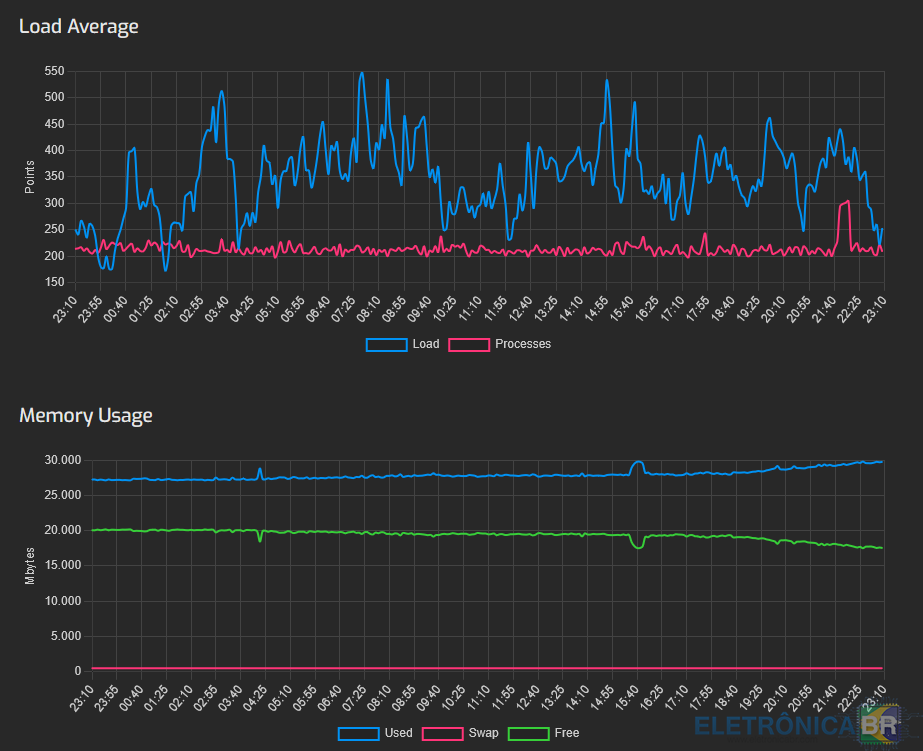The image size is (923, 751).
Task: Click the Free memory dip near 04:25
Action: click(260, 540)
